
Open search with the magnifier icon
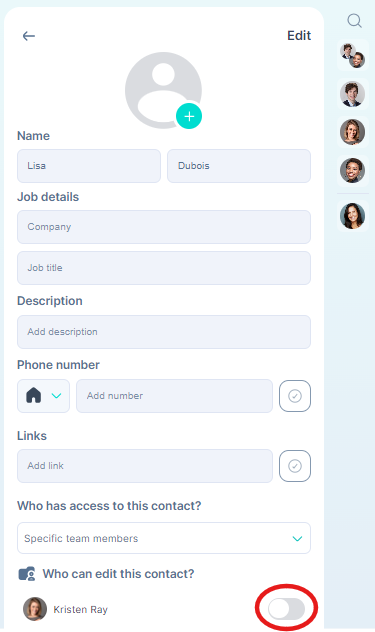pyautogui.click(x=354, y=21)
